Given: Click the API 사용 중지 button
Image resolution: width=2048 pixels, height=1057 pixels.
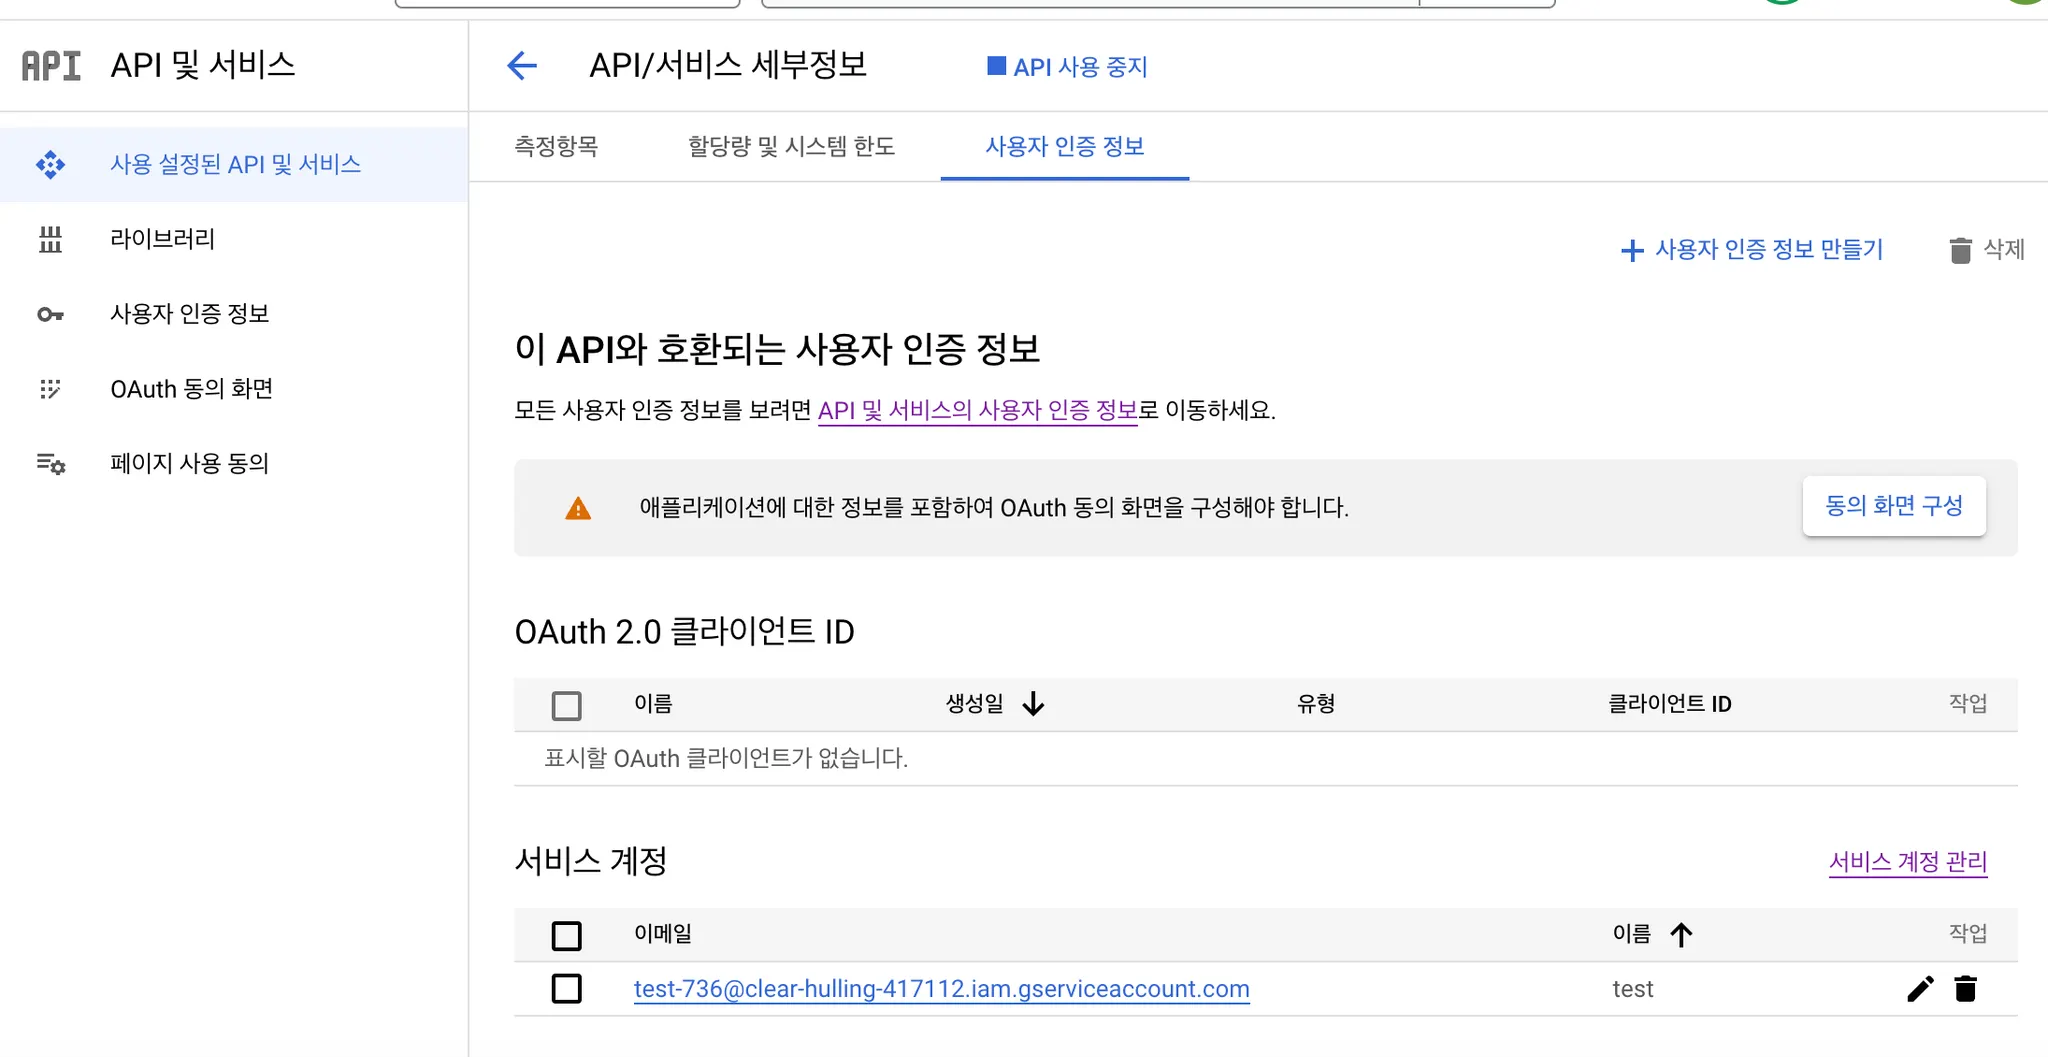Looking at the screenshot, I should (x=1067, y=66).
